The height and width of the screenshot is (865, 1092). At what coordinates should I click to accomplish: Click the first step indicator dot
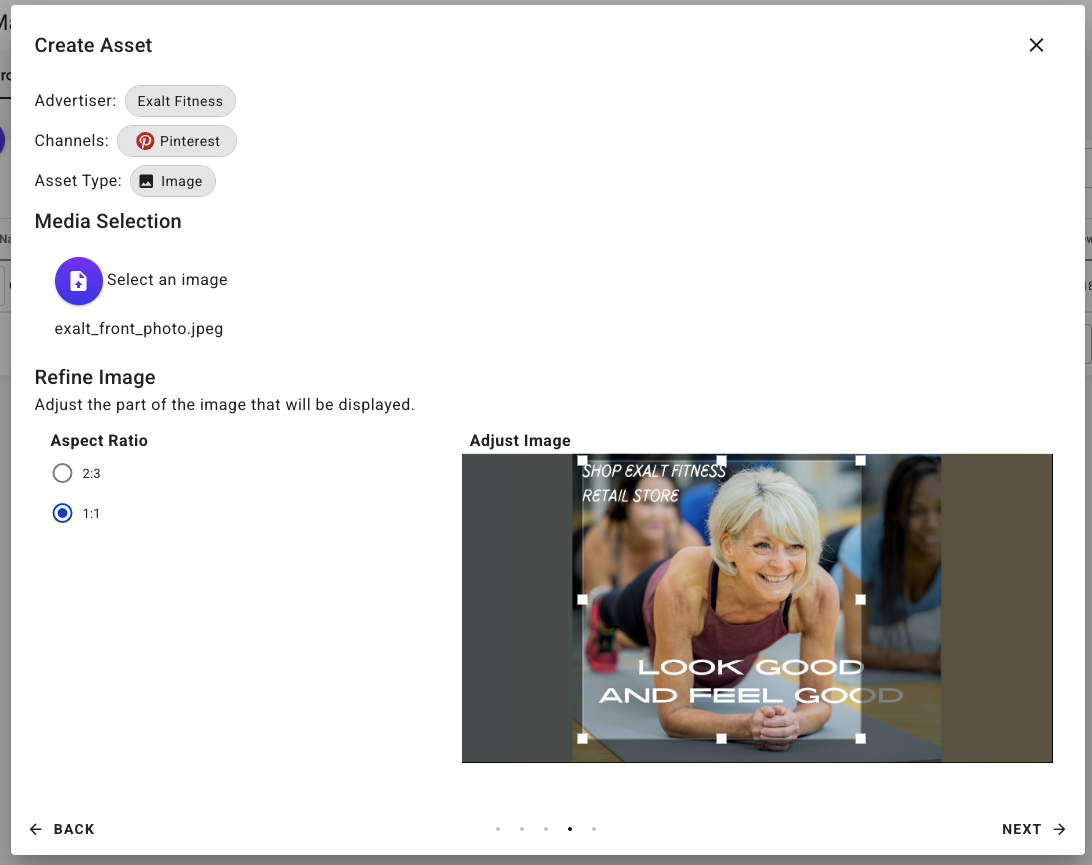pos(498,829)
